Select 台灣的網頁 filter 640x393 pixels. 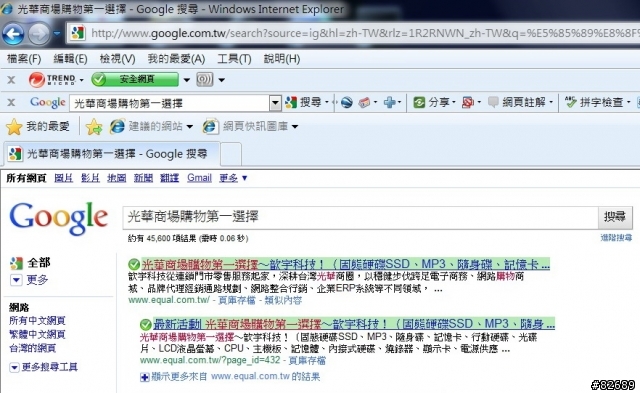33,348
